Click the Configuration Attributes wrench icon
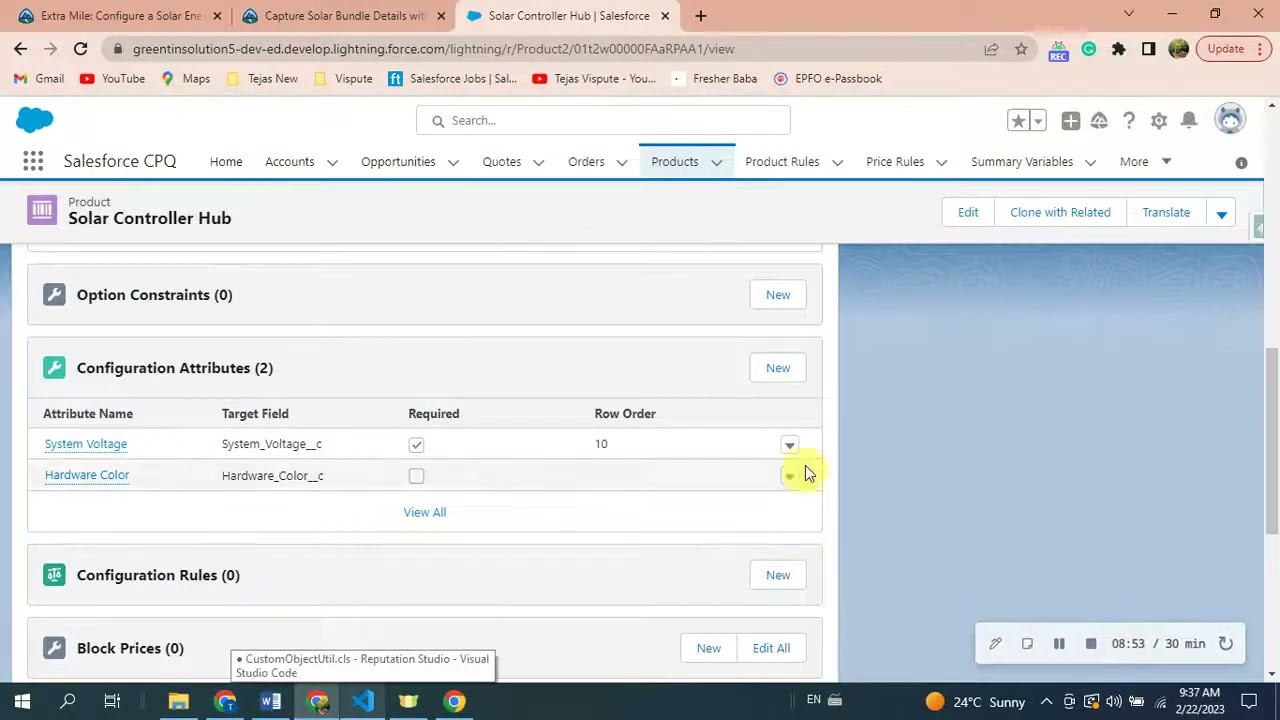 click(54, 368)
